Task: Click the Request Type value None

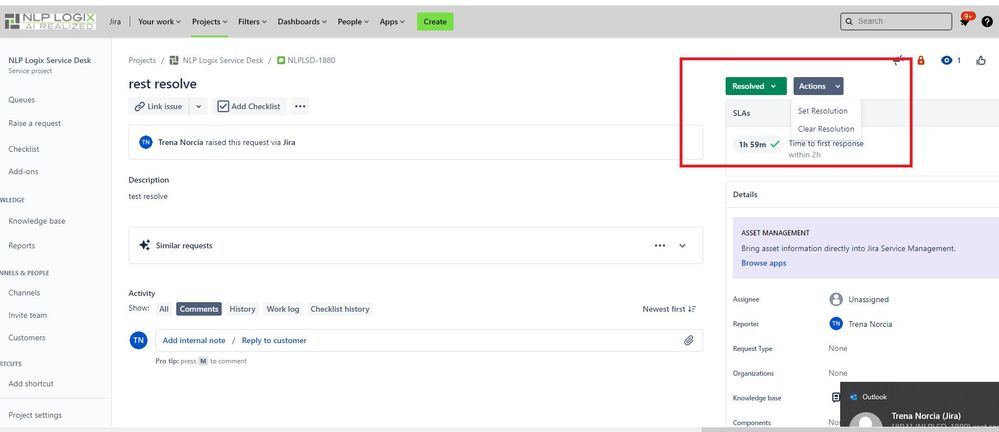Action: (x=838, y=349)
